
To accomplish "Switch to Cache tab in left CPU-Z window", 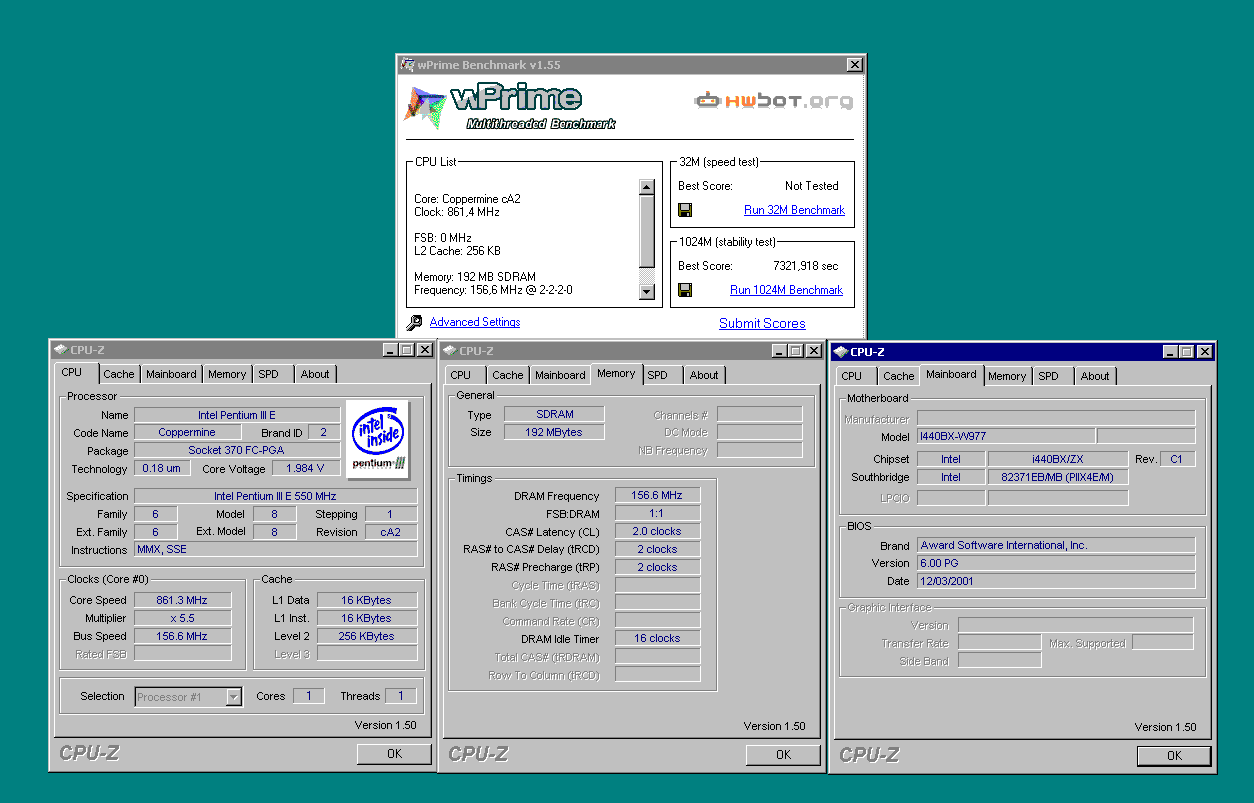I will (119, 374).
